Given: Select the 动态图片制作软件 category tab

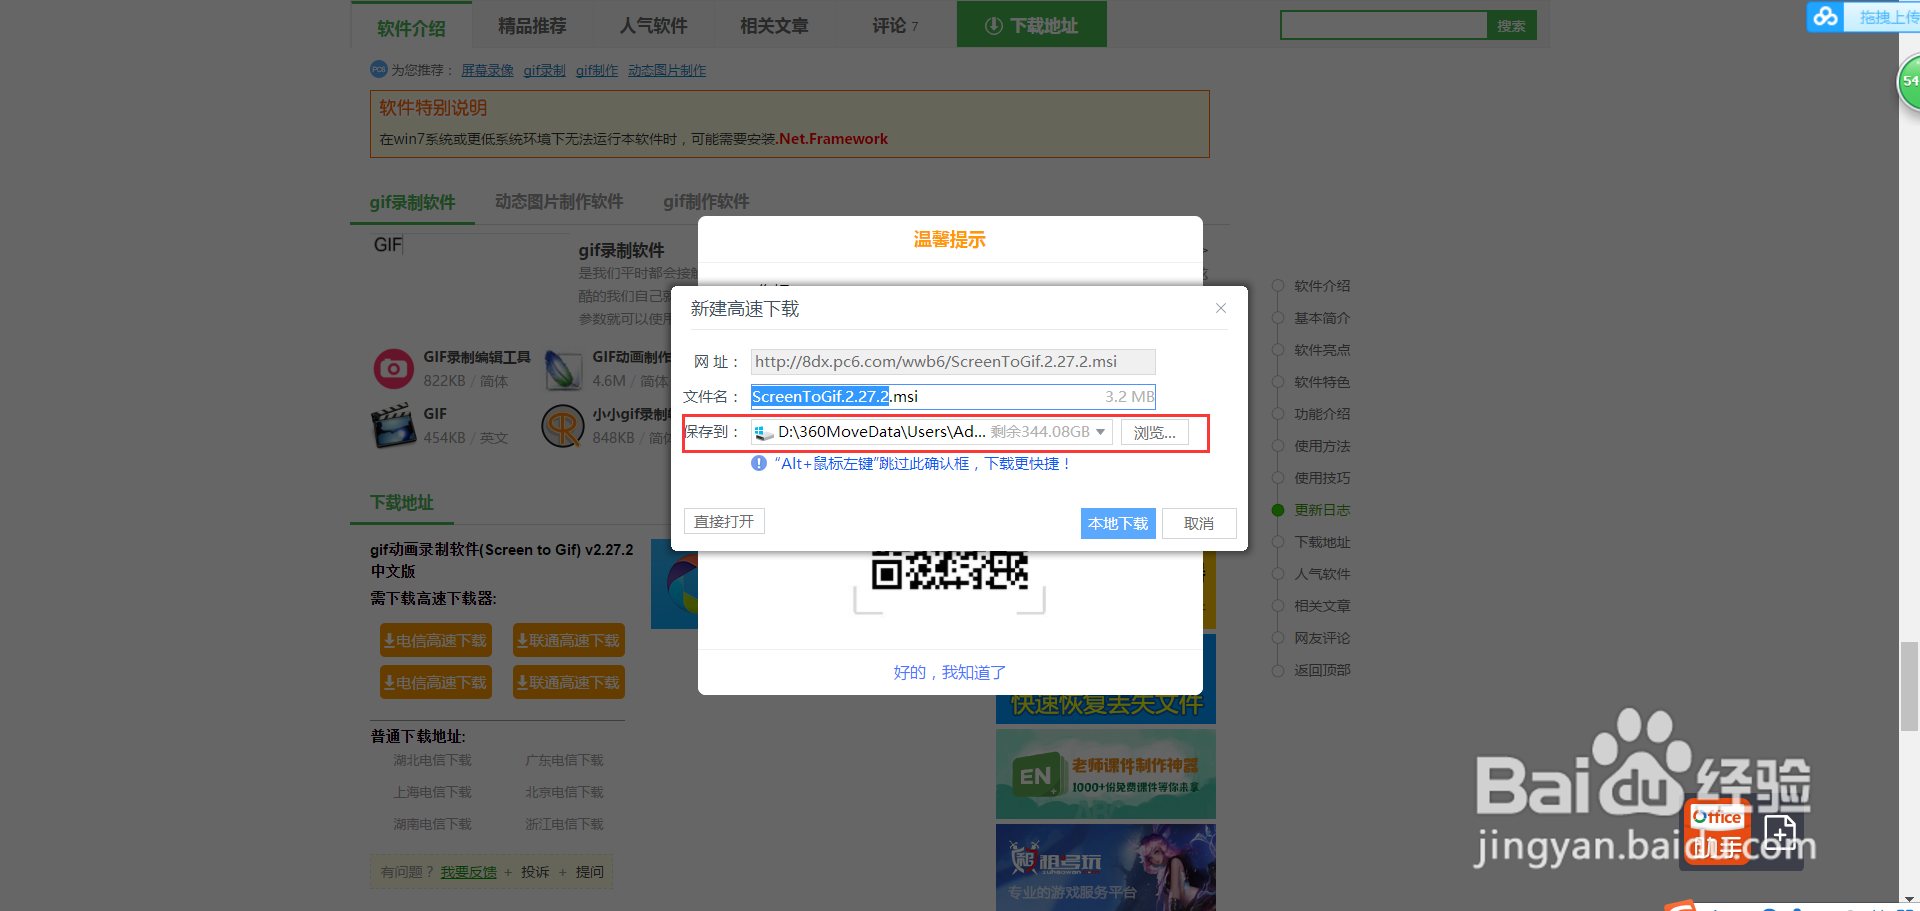Looking at the screenshot, I should (559, 202).
